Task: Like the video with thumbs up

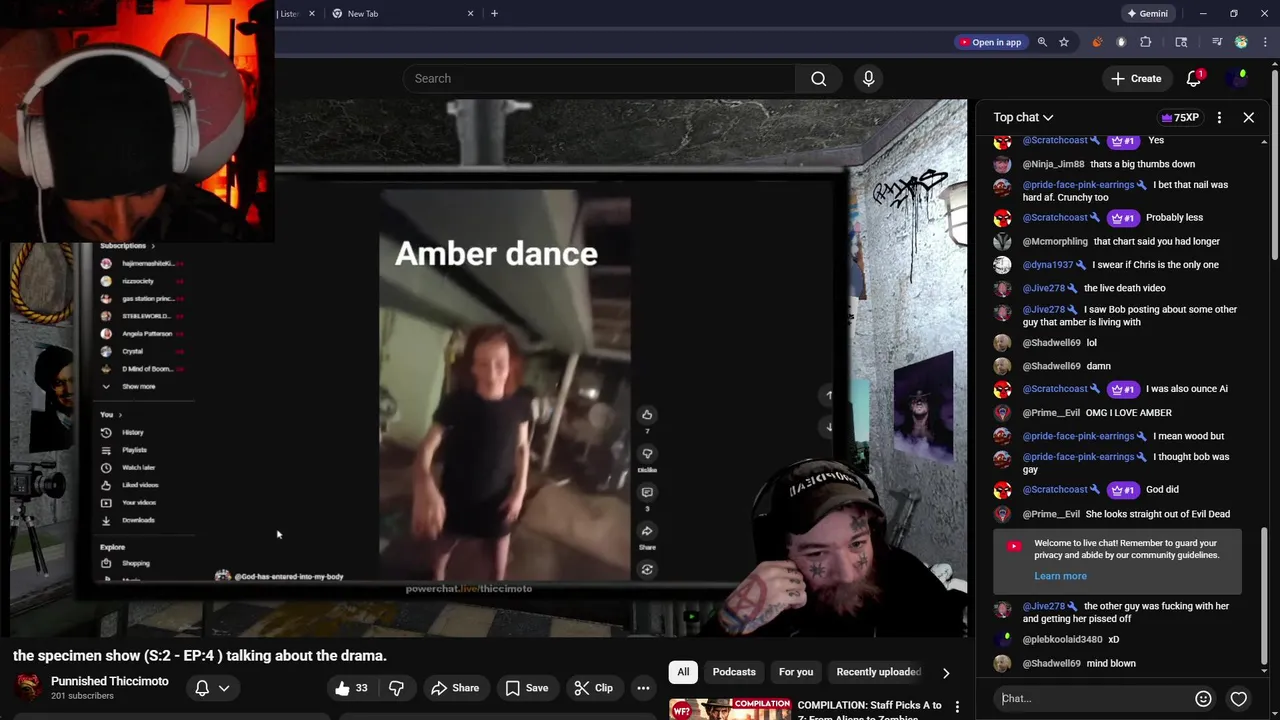Action: coord(351,688)
